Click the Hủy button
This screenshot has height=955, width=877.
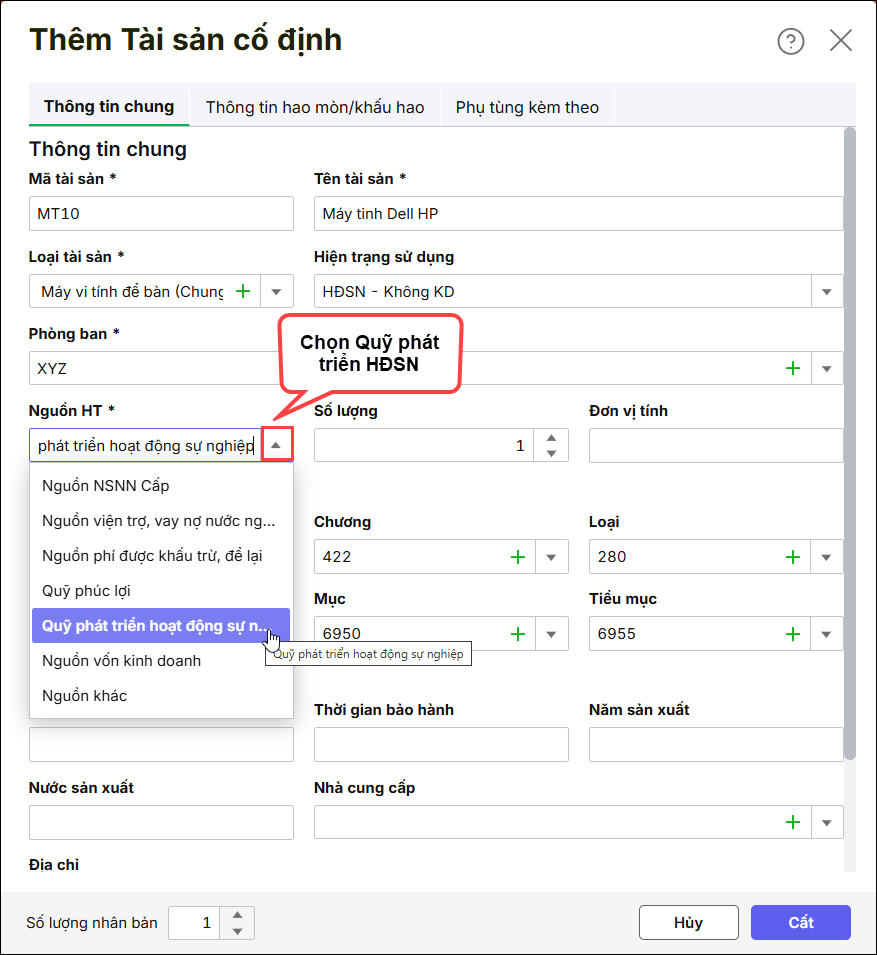pos(688,923)
